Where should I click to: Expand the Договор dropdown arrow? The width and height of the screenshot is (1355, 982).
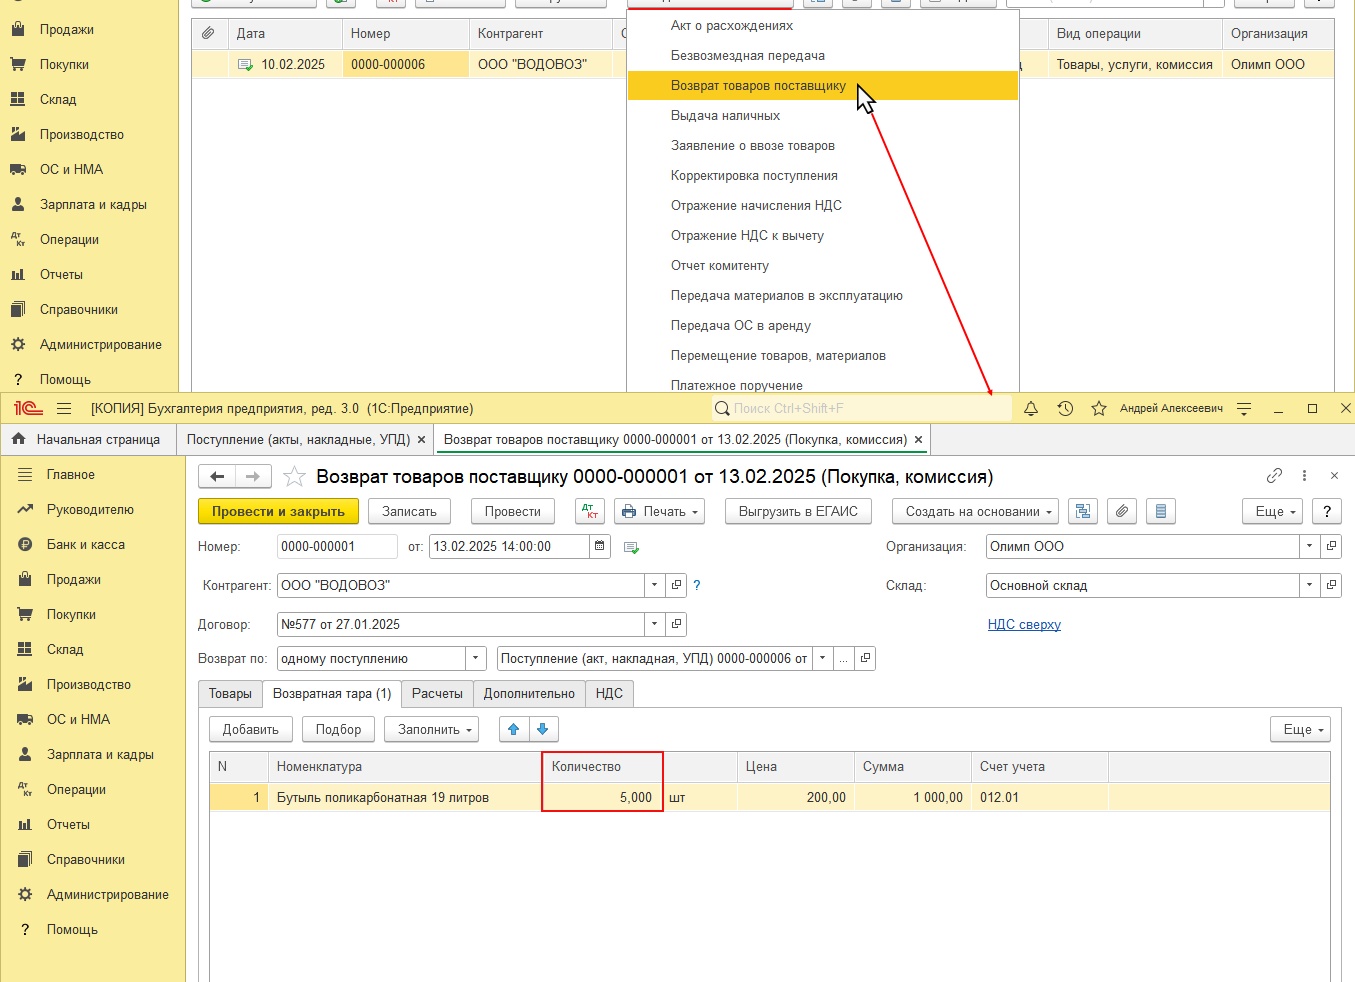655,624
